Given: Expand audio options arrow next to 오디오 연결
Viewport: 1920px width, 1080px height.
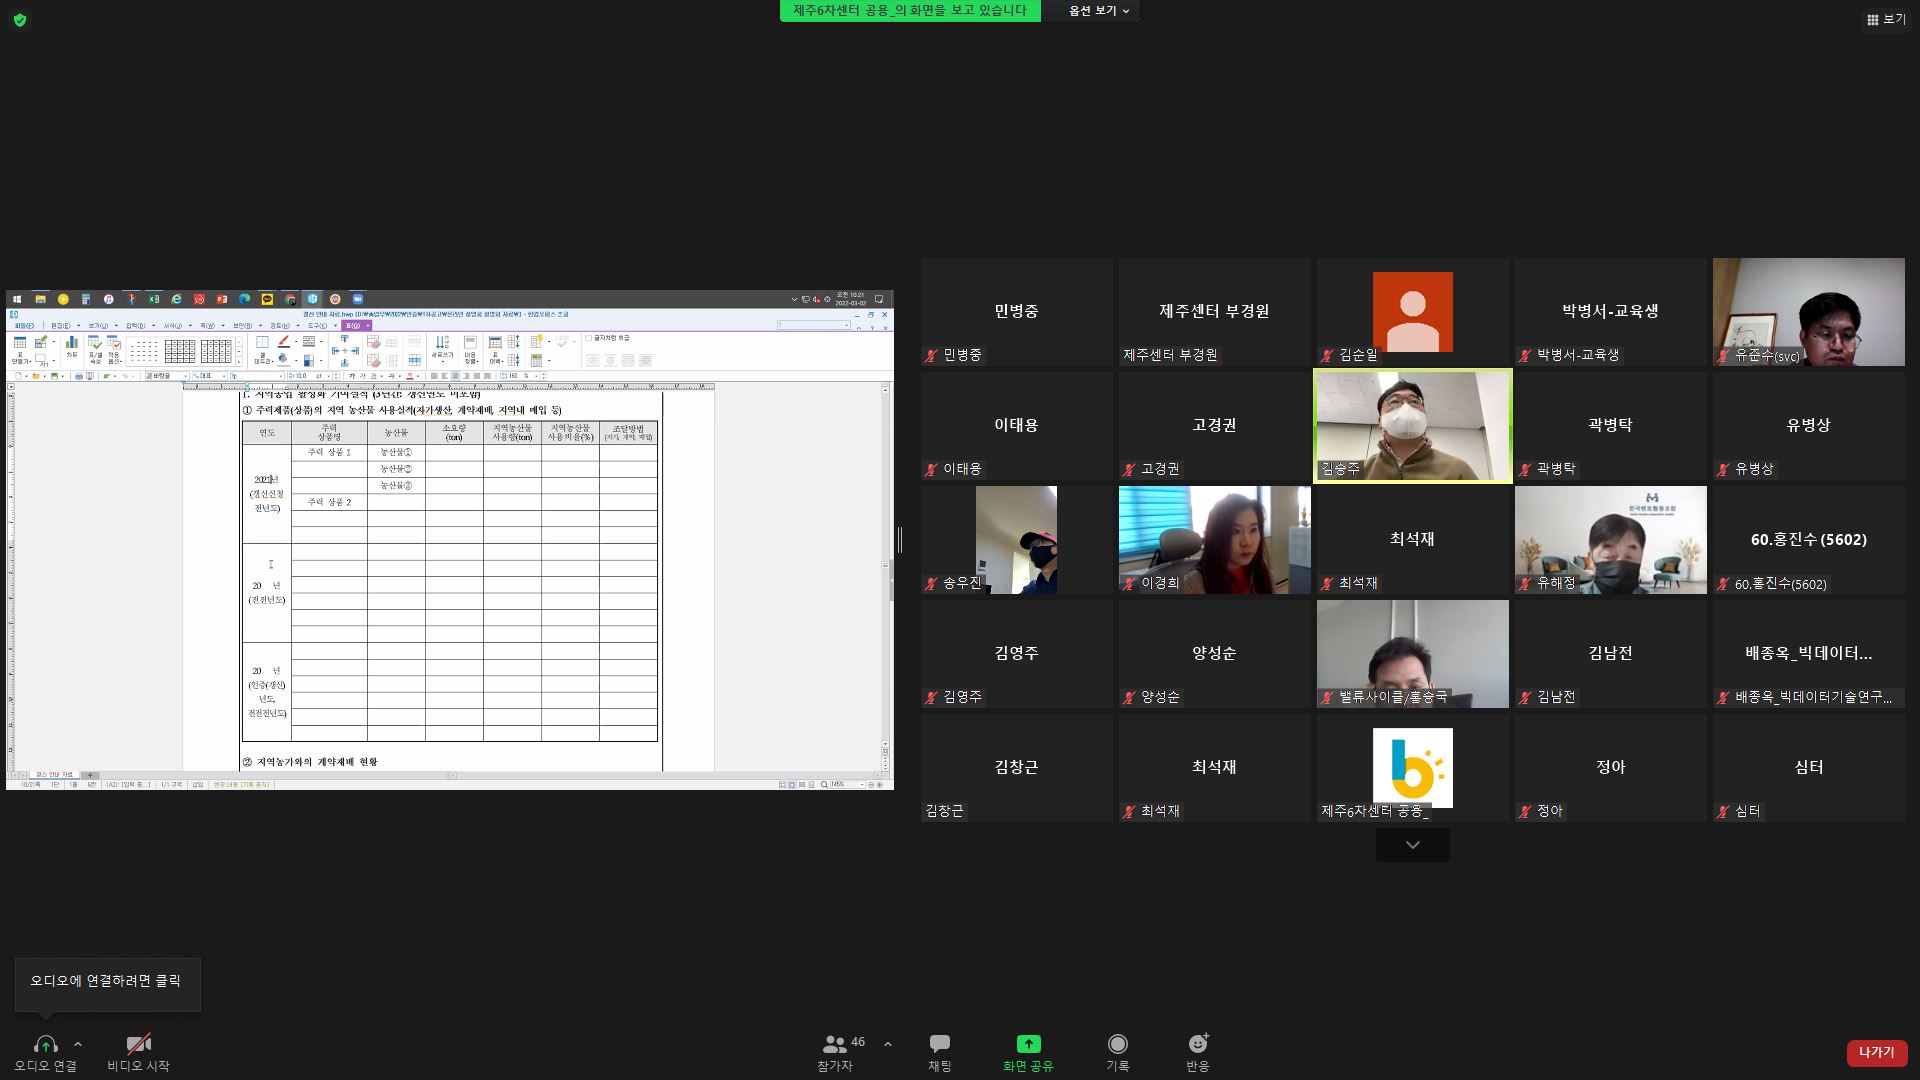Looking at the screenshot, I should 78,1044.
